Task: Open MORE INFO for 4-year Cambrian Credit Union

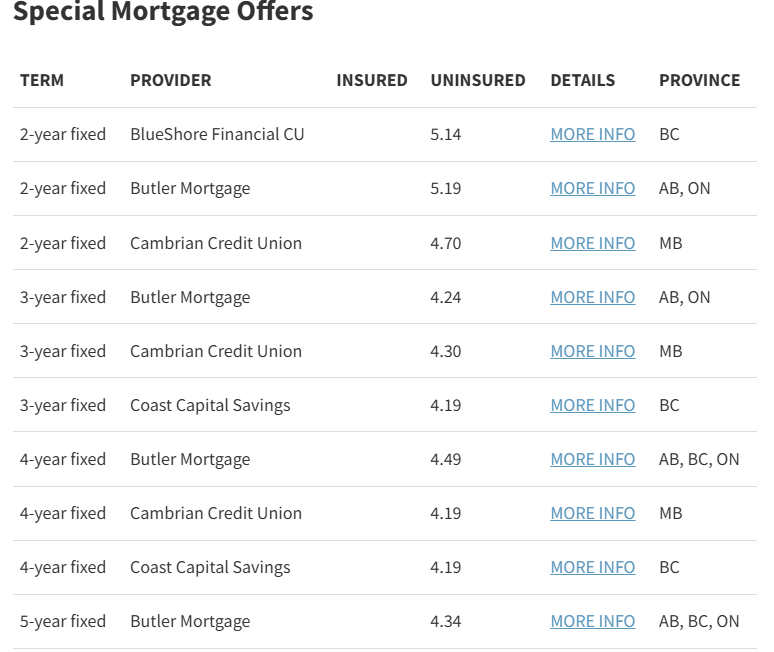Action: pyautogui.click(x=592, y=513)
